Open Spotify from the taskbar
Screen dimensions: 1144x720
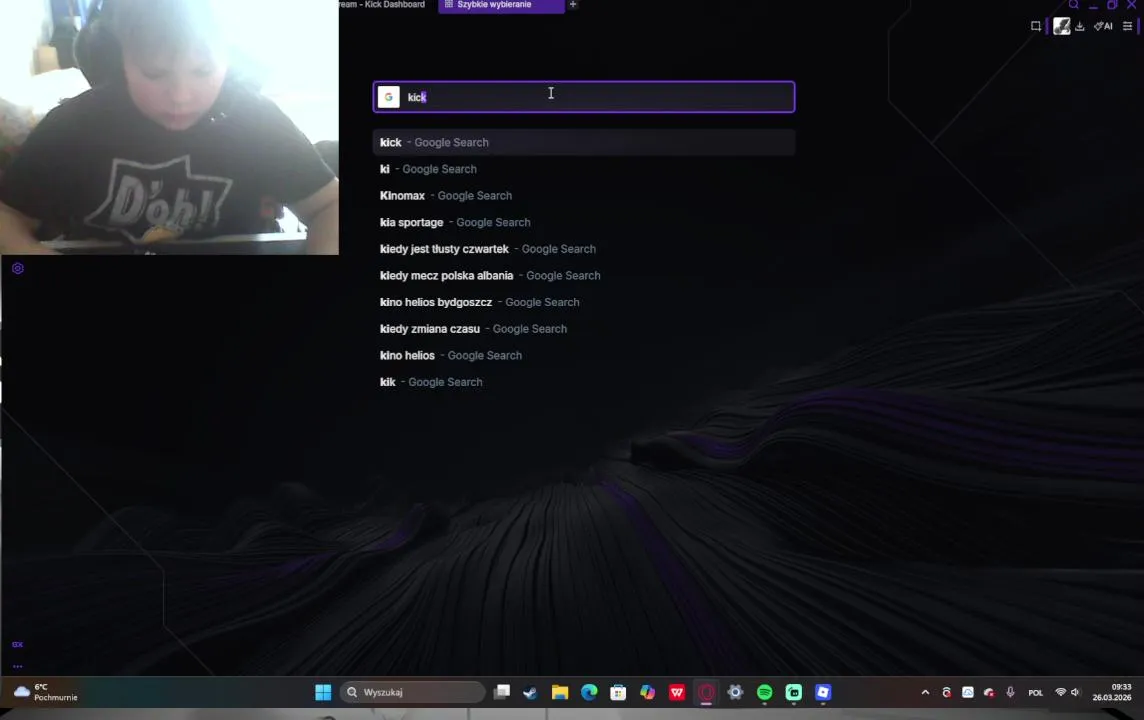[x=765, y=692]
